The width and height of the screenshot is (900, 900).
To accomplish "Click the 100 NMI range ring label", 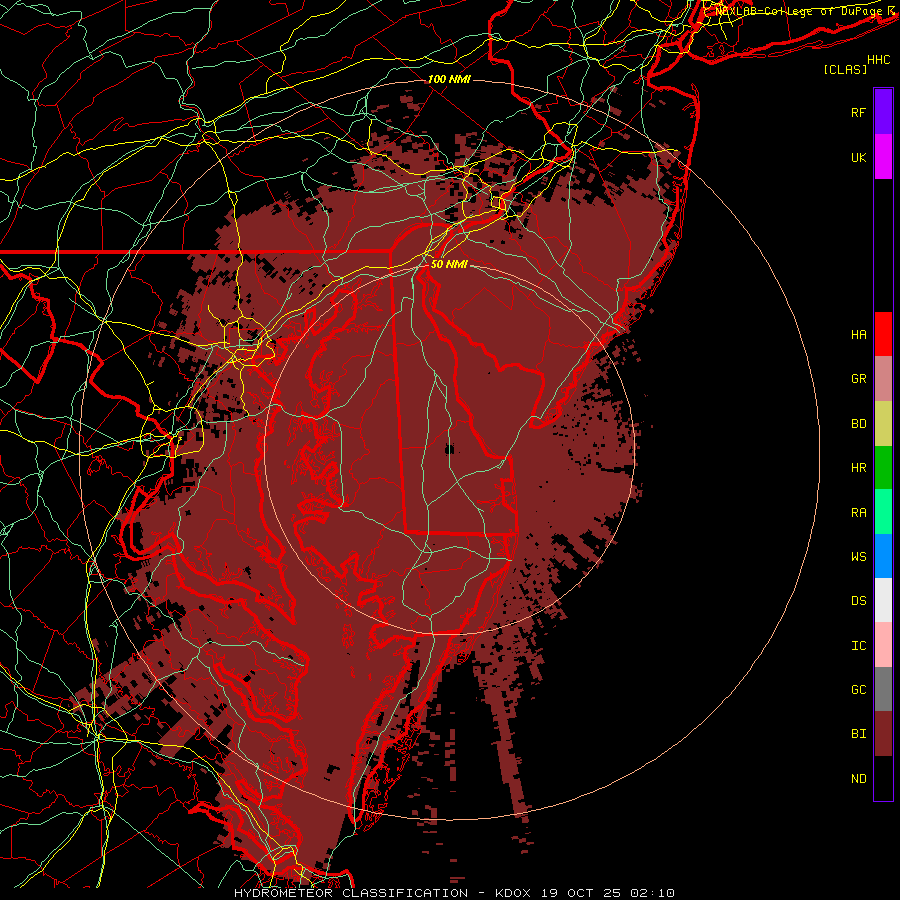I will click(449, 79).
